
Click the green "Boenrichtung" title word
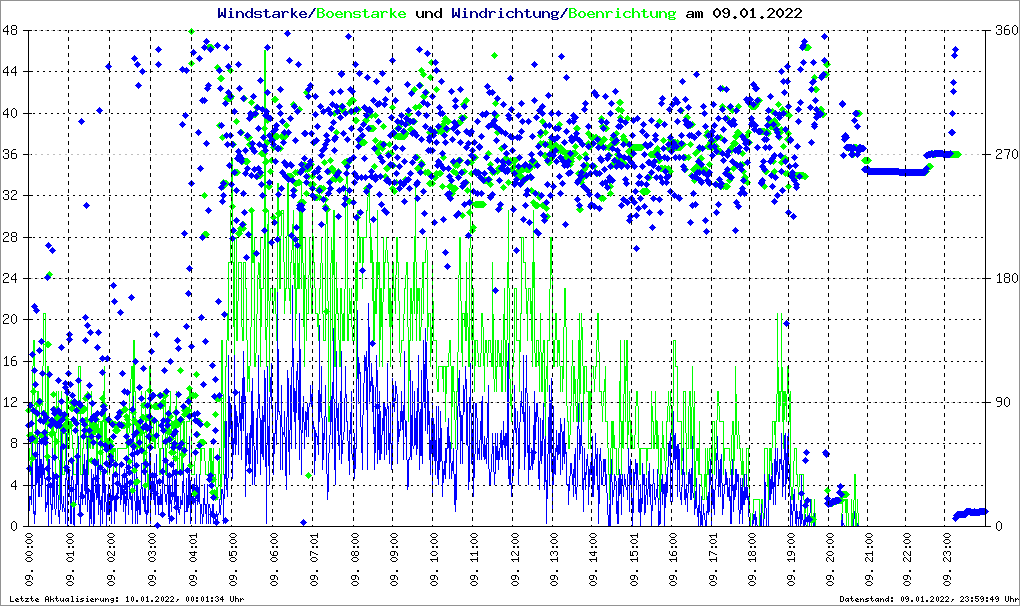(622, 13)
